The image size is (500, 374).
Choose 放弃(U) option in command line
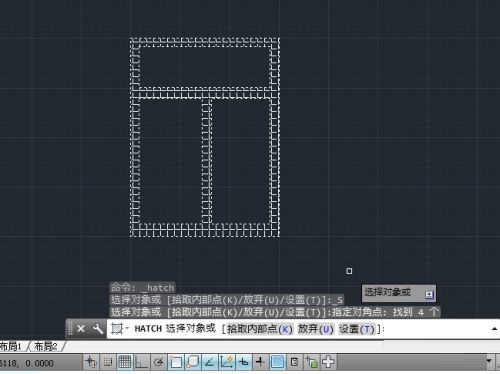click(x=315, y=329)
